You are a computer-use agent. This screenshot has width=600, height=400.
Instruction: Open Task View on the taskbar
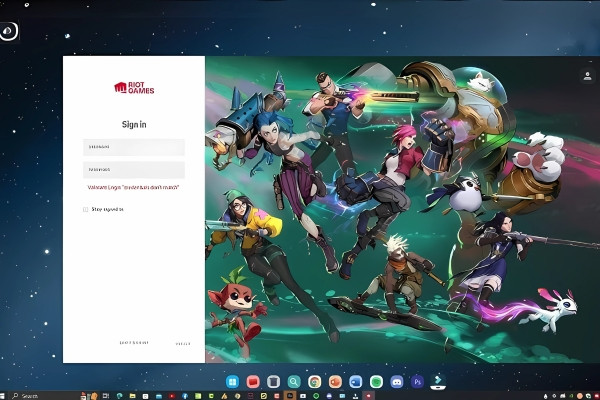coord(106,396)
